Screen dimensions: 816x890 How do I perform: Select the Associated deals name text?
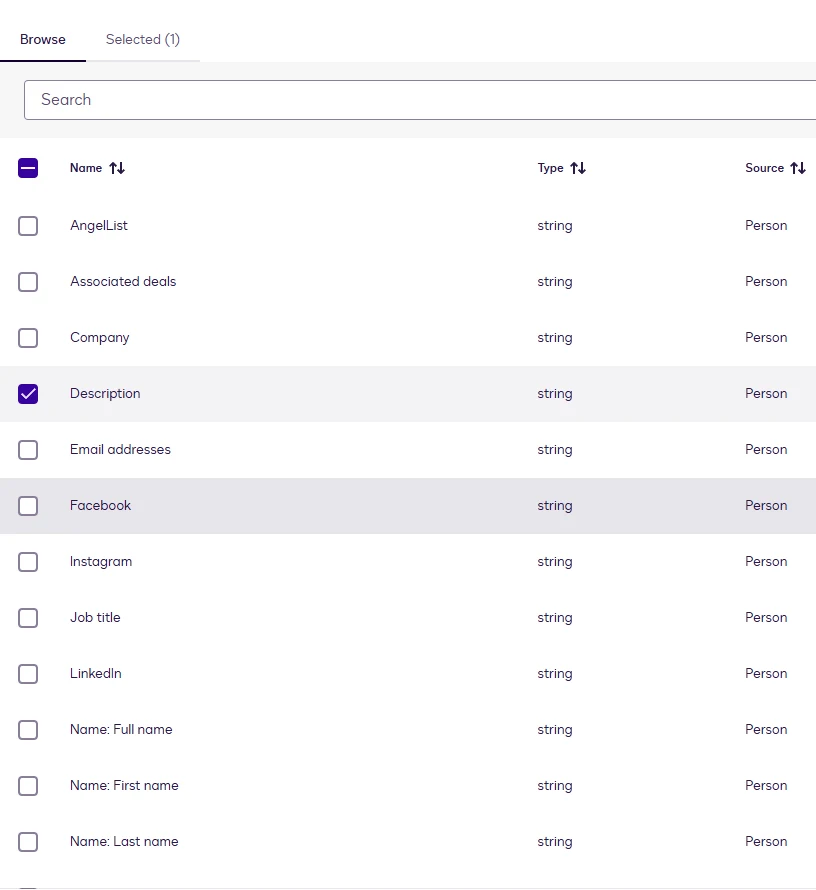click(123, 282)
